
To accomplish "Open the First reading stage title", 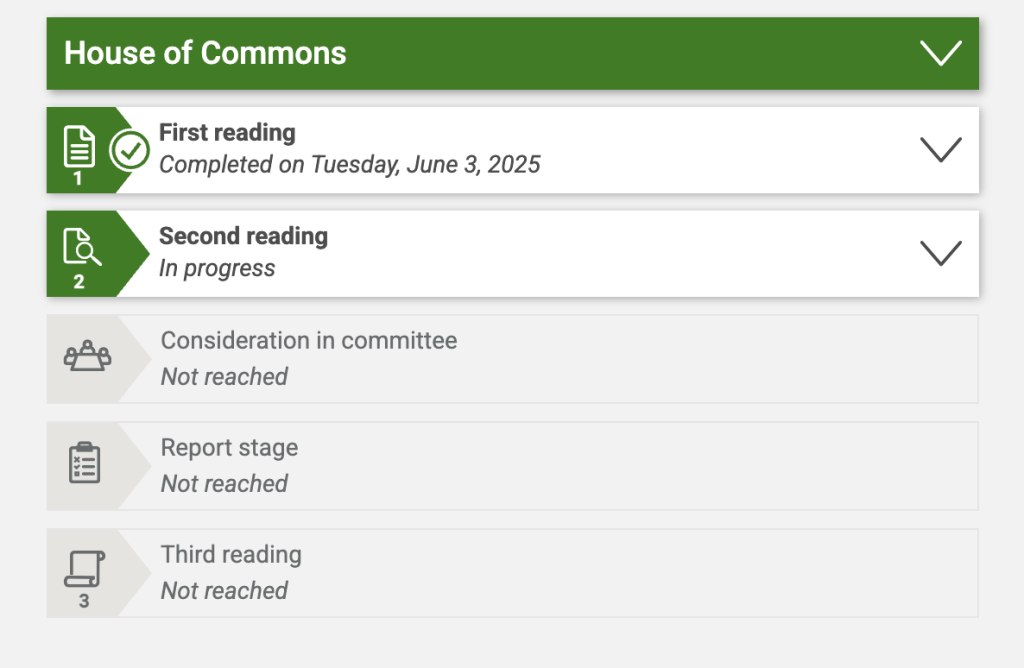I will pos(227,133).
